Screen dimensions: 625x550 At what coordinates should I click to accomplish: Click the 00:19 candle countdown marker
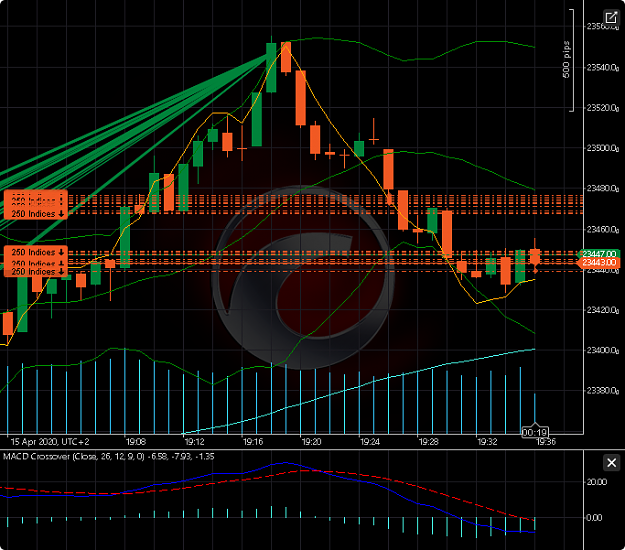point(535,432)
